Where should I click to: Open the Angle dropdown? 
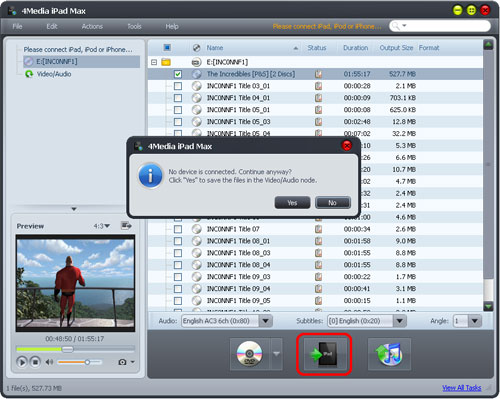coord(475,321)
